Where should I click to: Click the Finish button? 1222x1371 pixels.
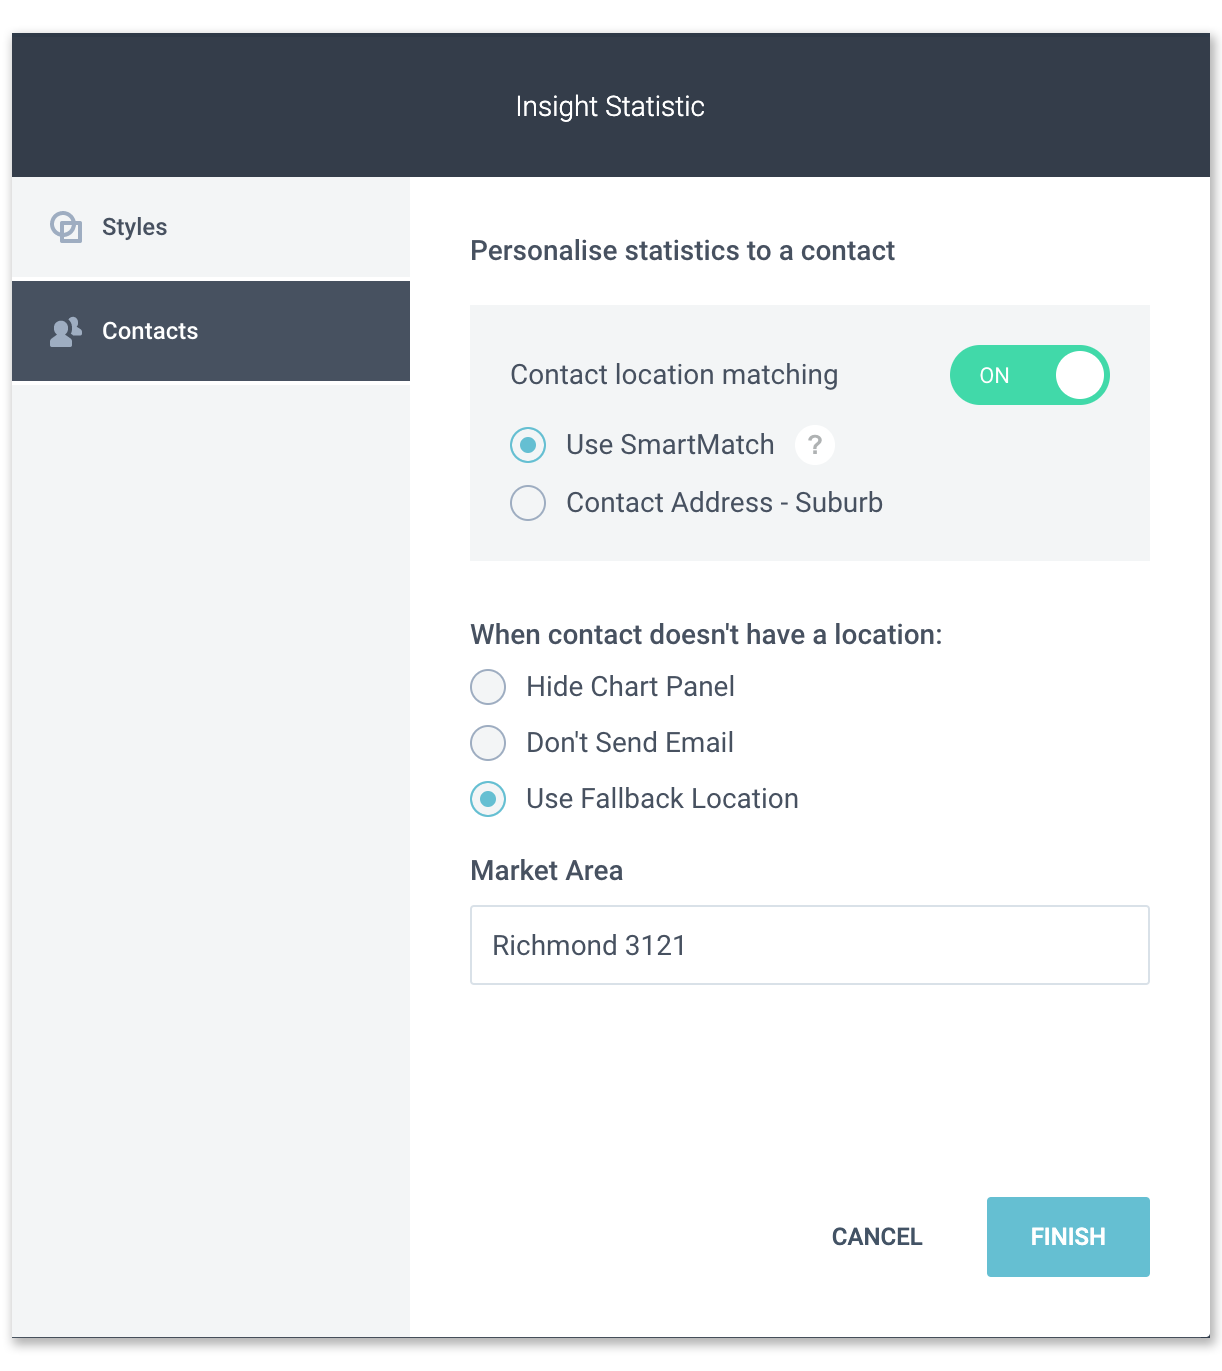(1067, 1237)
